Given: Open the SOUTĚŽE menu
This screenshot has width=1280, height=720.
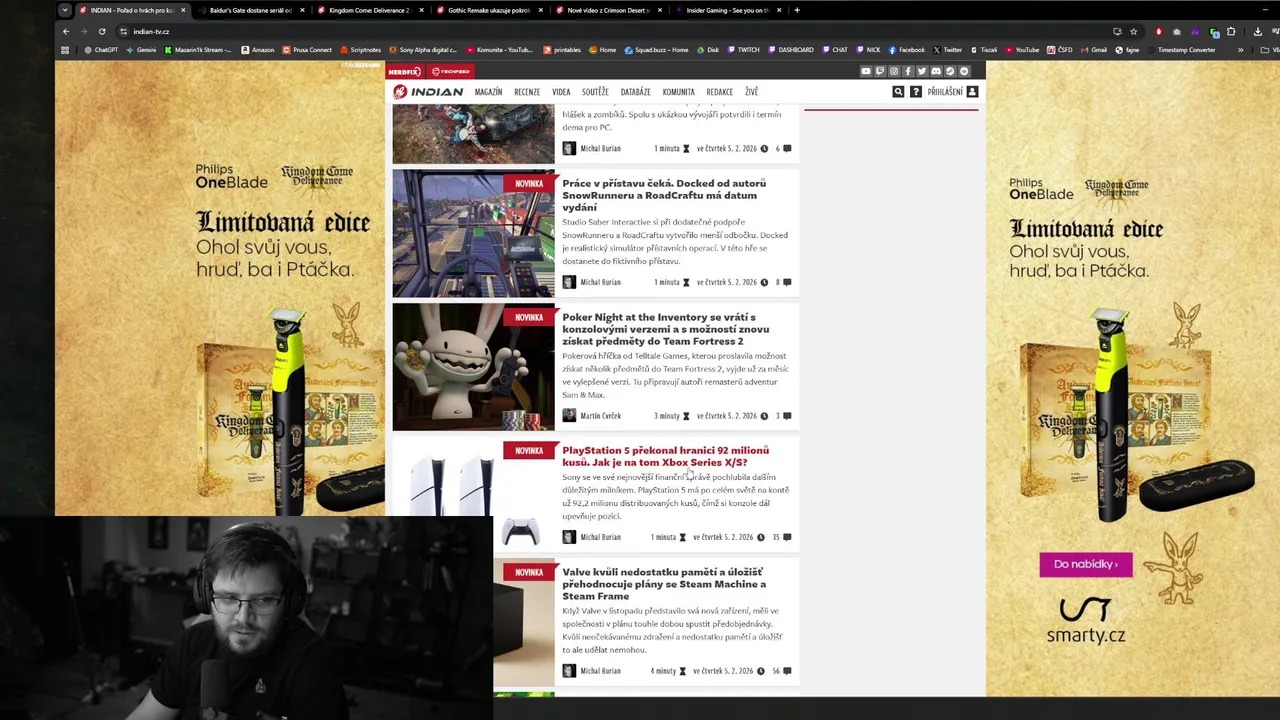Looking at the screenshot, I should 595,92.
